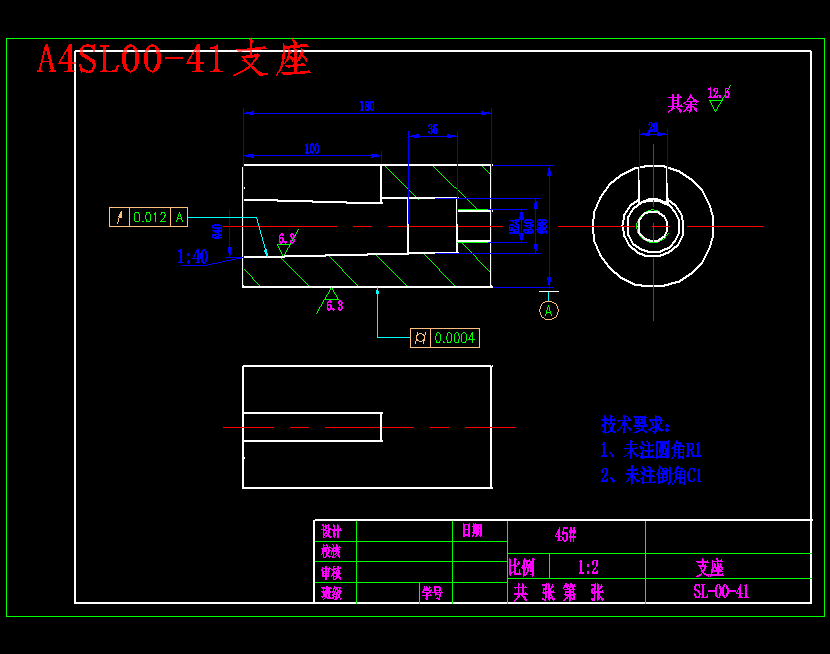Select the 1:2 scale value
The height and width of the screenshot is (654, 830).
tap(588, 568)
